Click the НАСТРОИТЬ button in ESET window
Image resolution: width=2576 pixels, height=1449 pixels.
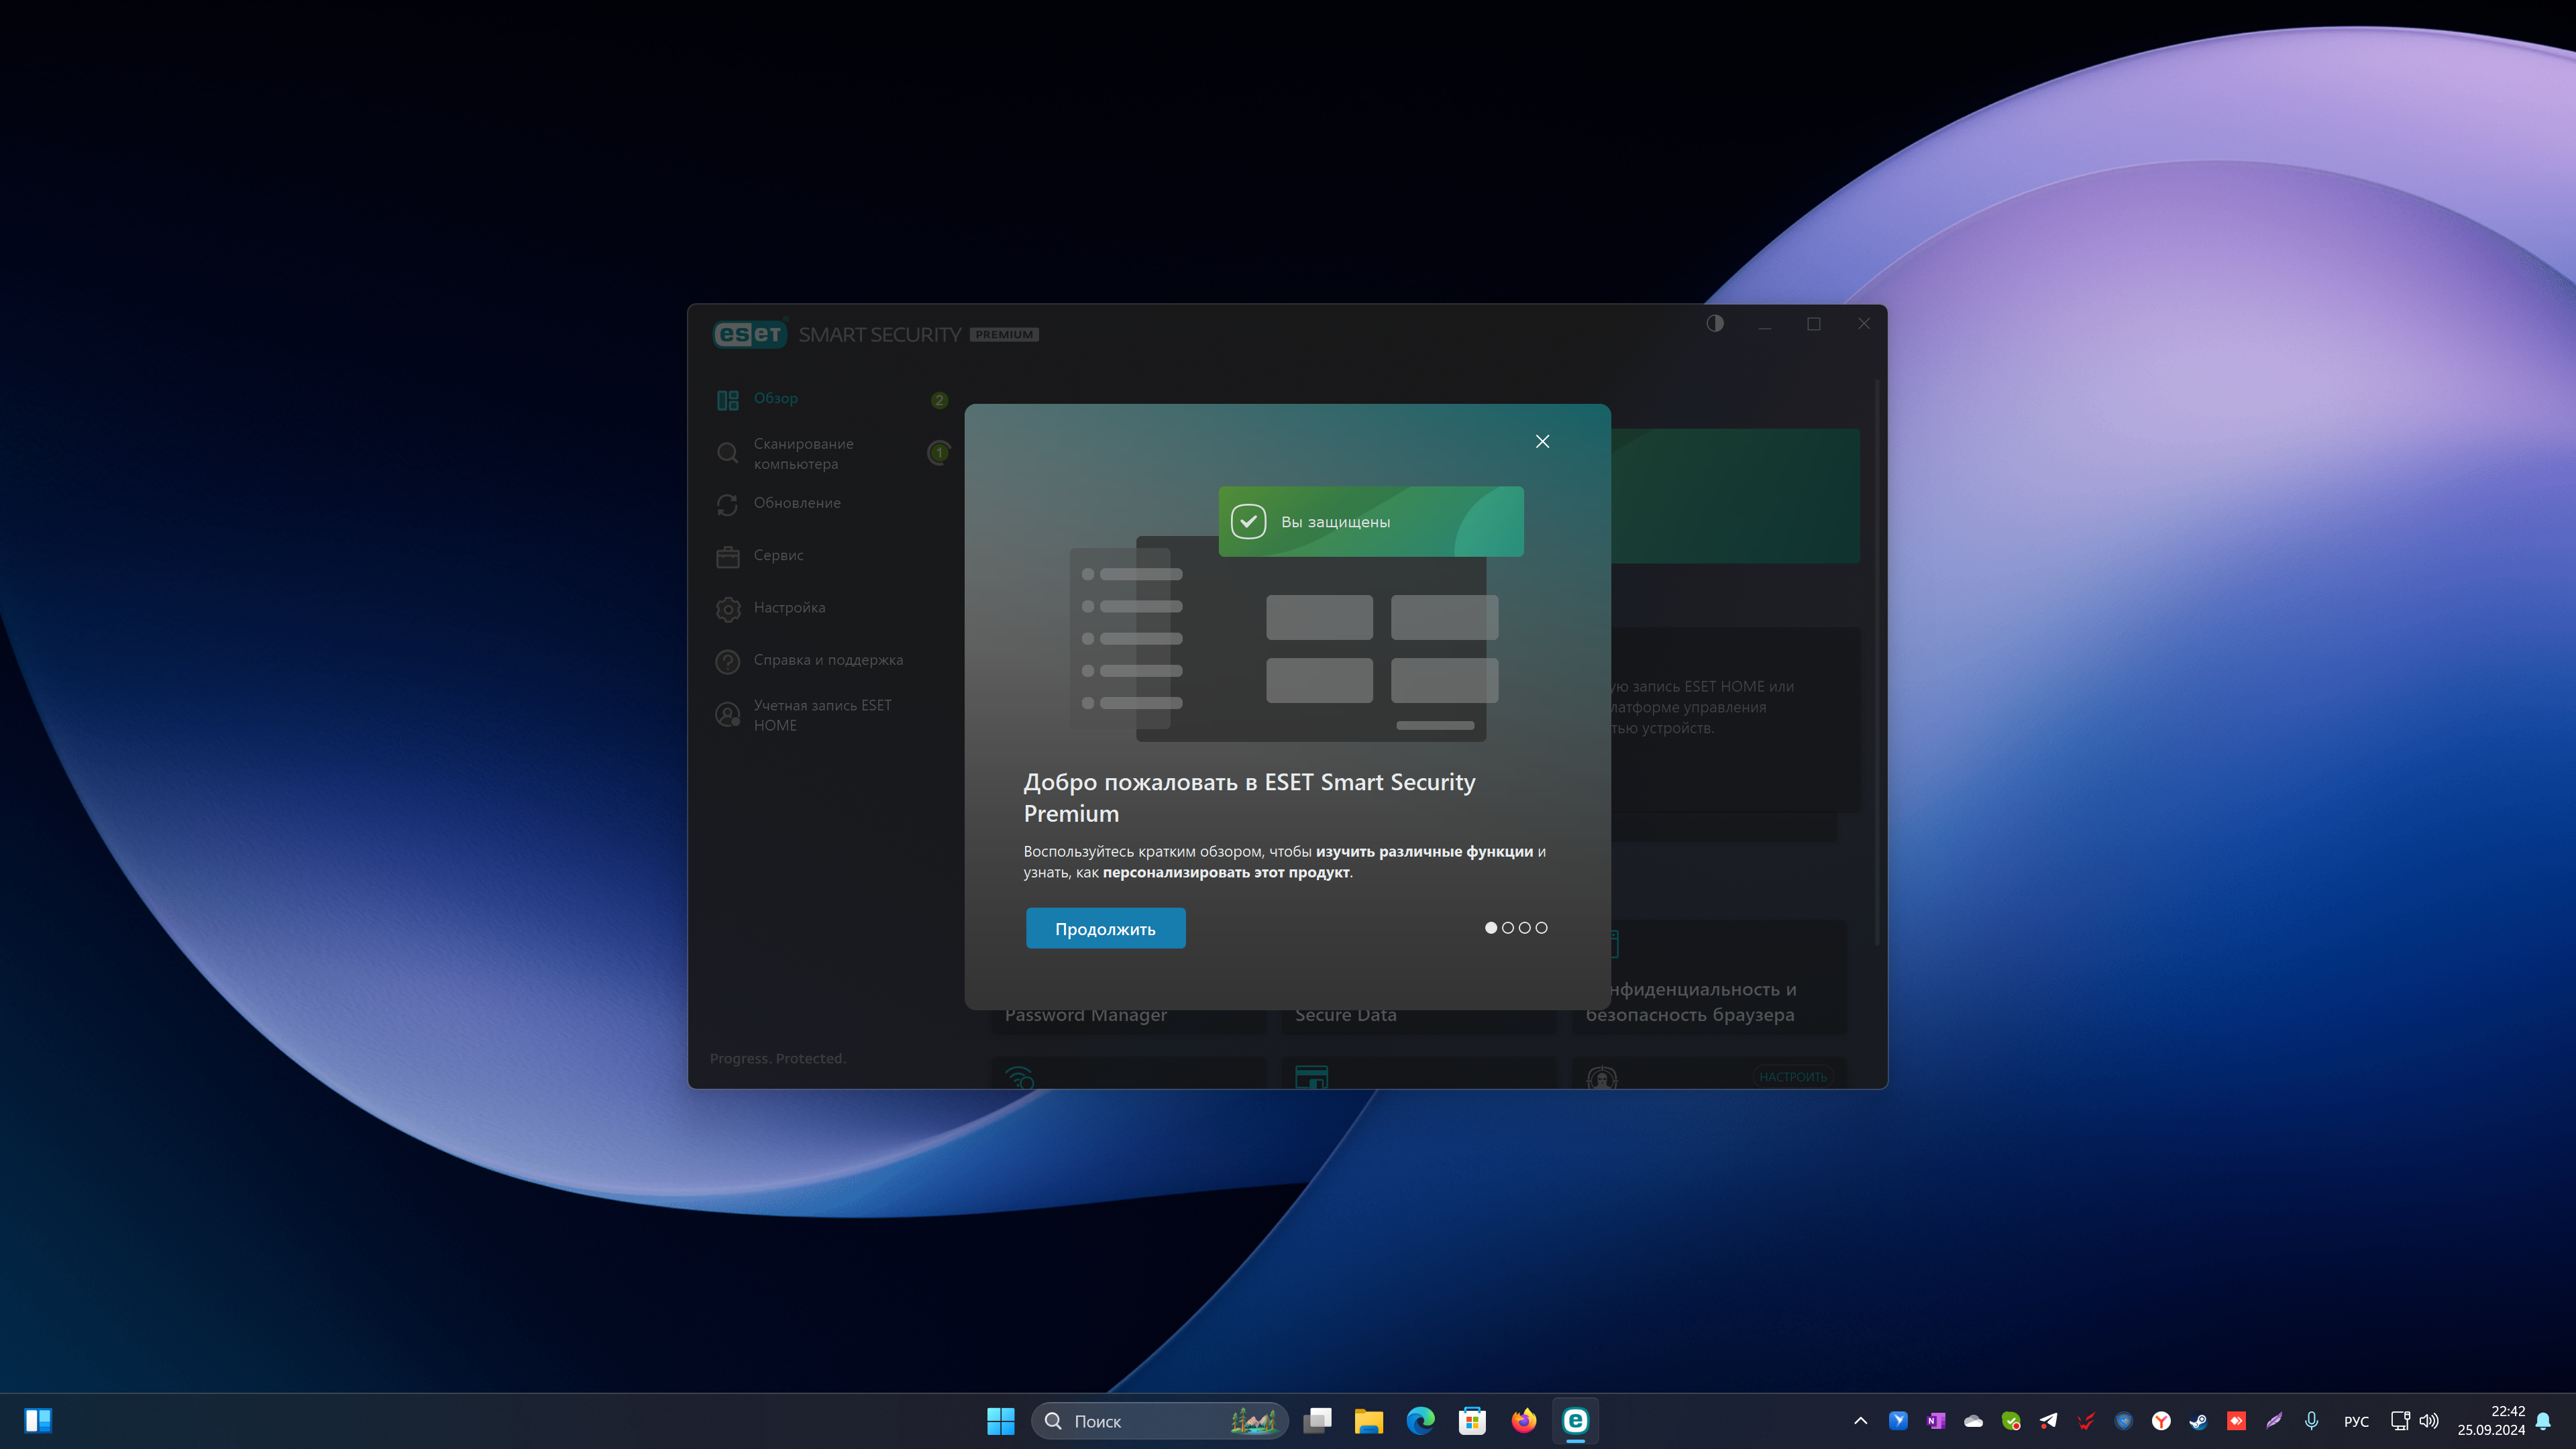pos(1793,1077)
